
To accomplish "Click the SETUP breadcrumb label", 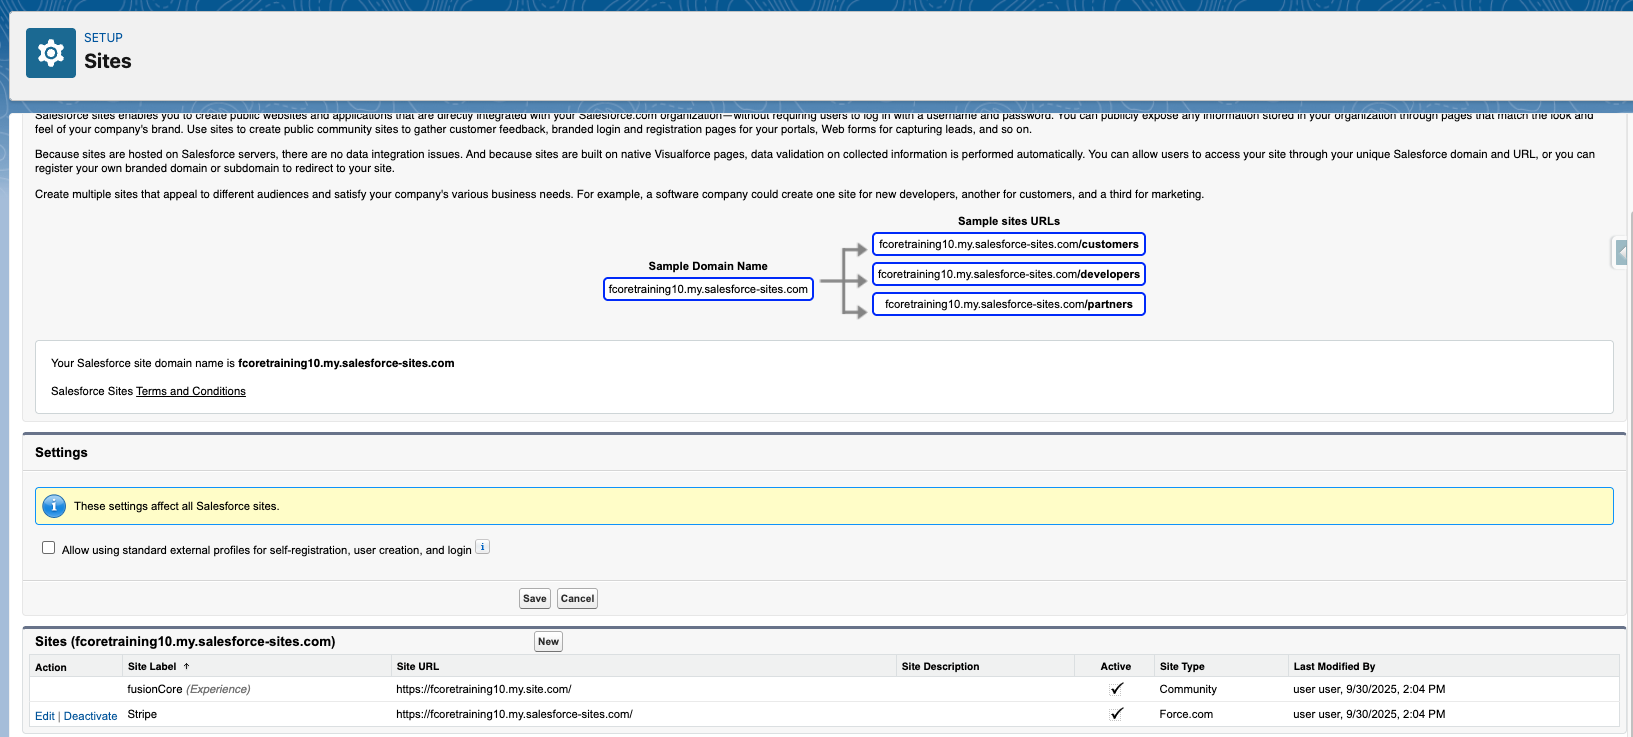I will point(103,38).
